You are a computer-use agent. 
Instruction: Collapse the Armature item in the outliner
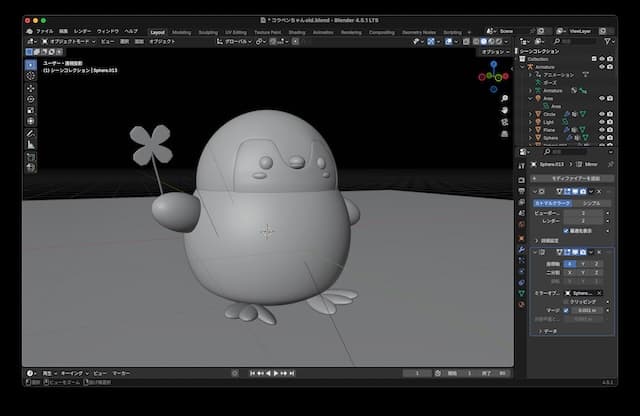pos(523,67)
